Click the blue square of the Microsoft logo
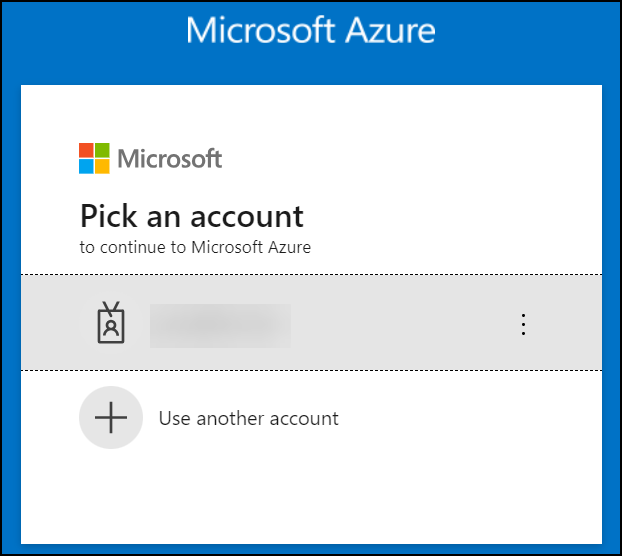 tap(86, 166)
